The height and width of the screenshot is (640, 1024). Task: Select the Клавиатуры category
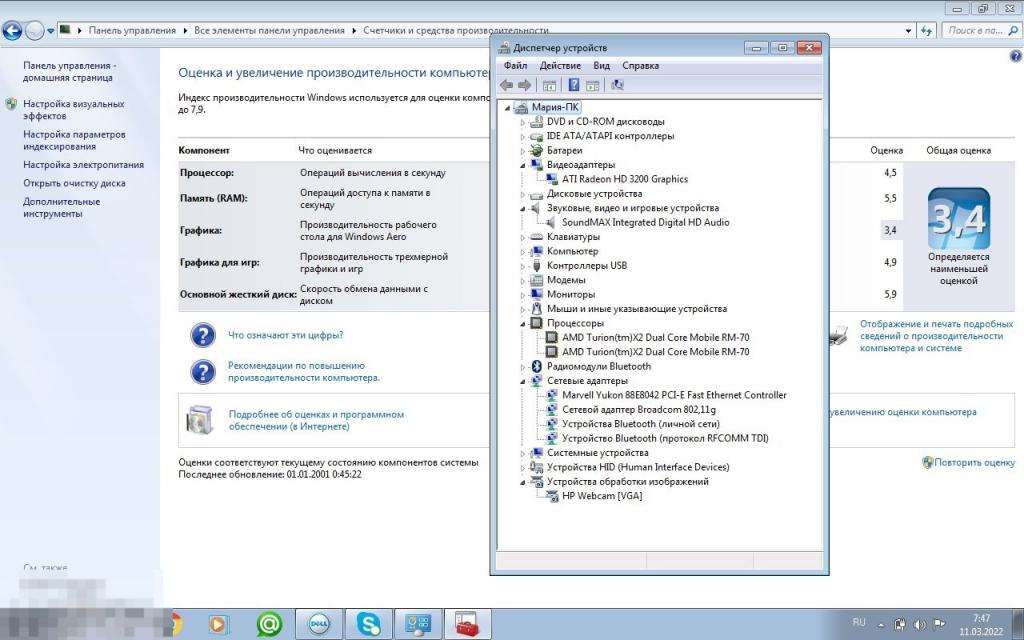click(573, 237)
